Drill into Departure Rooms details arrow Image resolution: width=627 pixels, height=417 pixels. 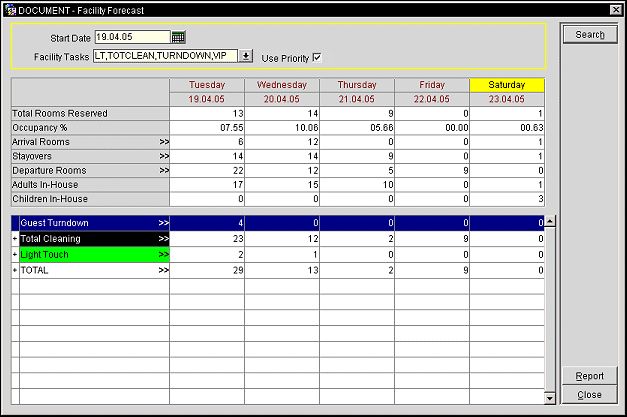click(x=163, y=170)
